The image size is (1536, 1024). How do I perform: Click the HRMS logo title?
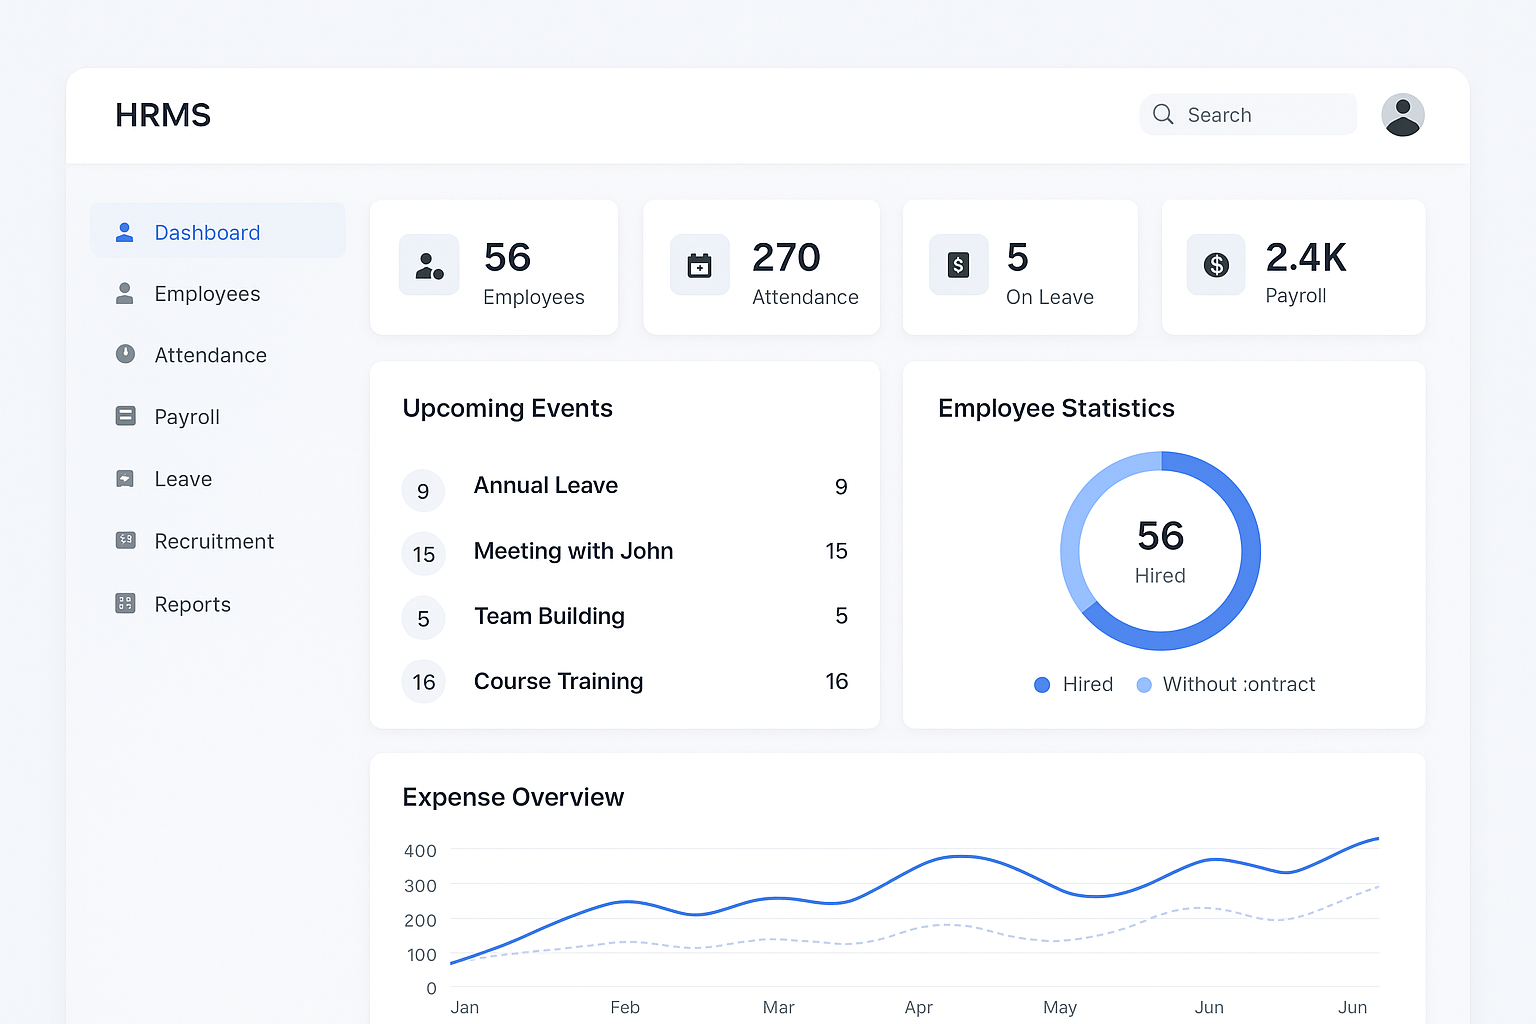coord(163,115)
